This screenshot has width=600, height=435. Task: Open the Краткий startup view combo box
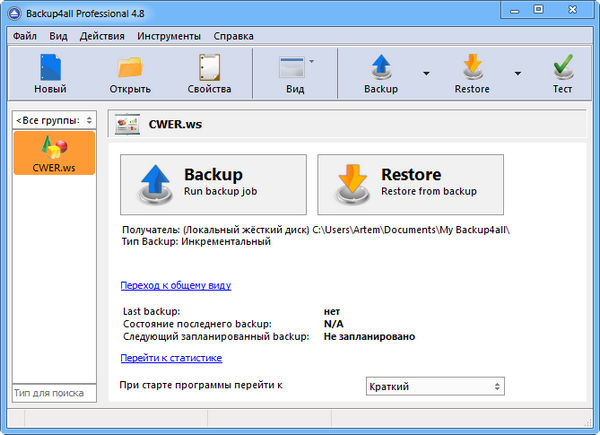pyautogui.click(x=434, y=386)
